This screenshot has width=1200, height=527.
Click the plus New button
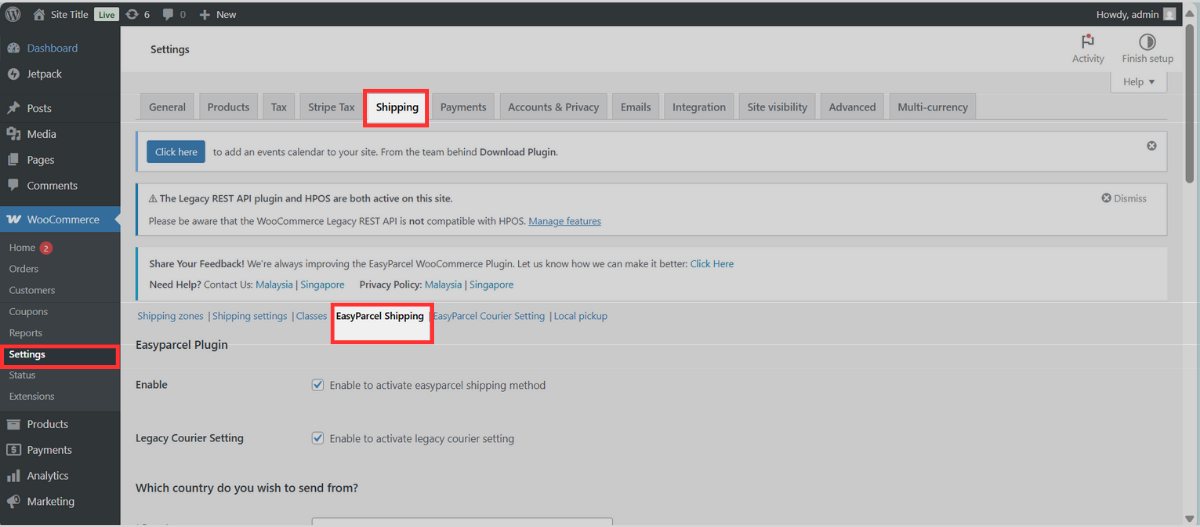tap(218, 14)
